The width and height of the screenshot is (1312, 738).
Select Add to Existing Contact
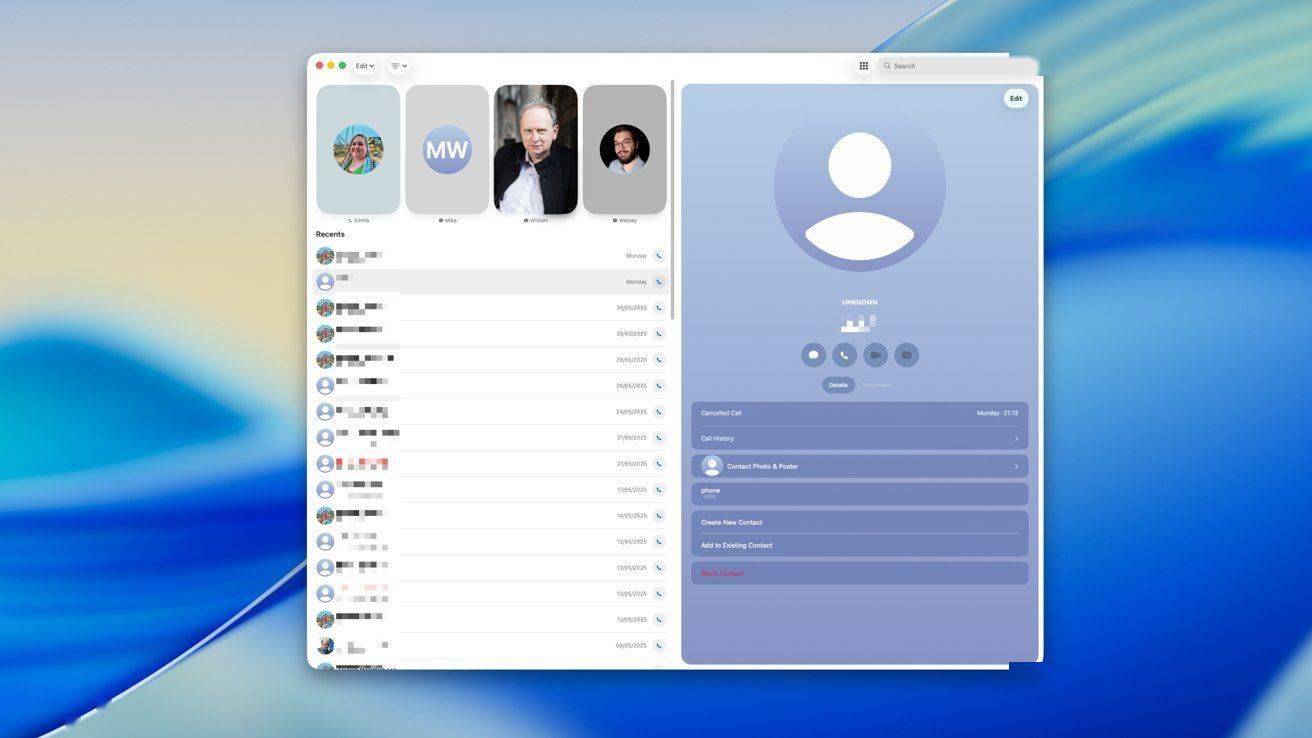point(860,545)
